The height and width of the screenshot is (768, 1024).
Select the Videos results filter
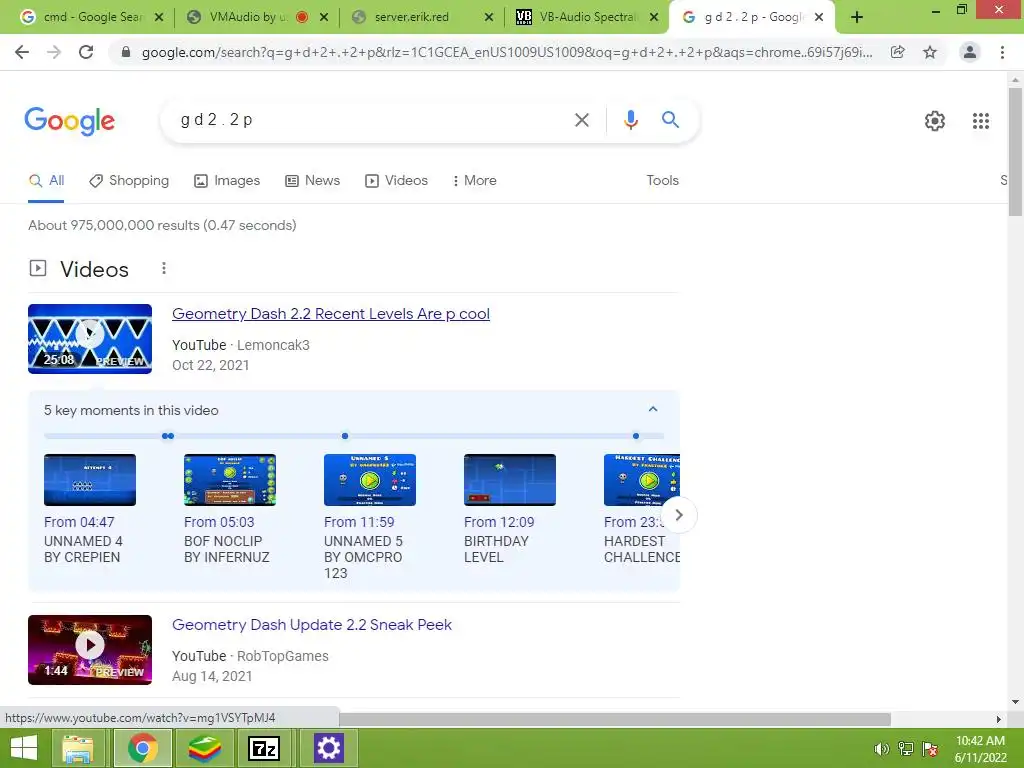396,181
